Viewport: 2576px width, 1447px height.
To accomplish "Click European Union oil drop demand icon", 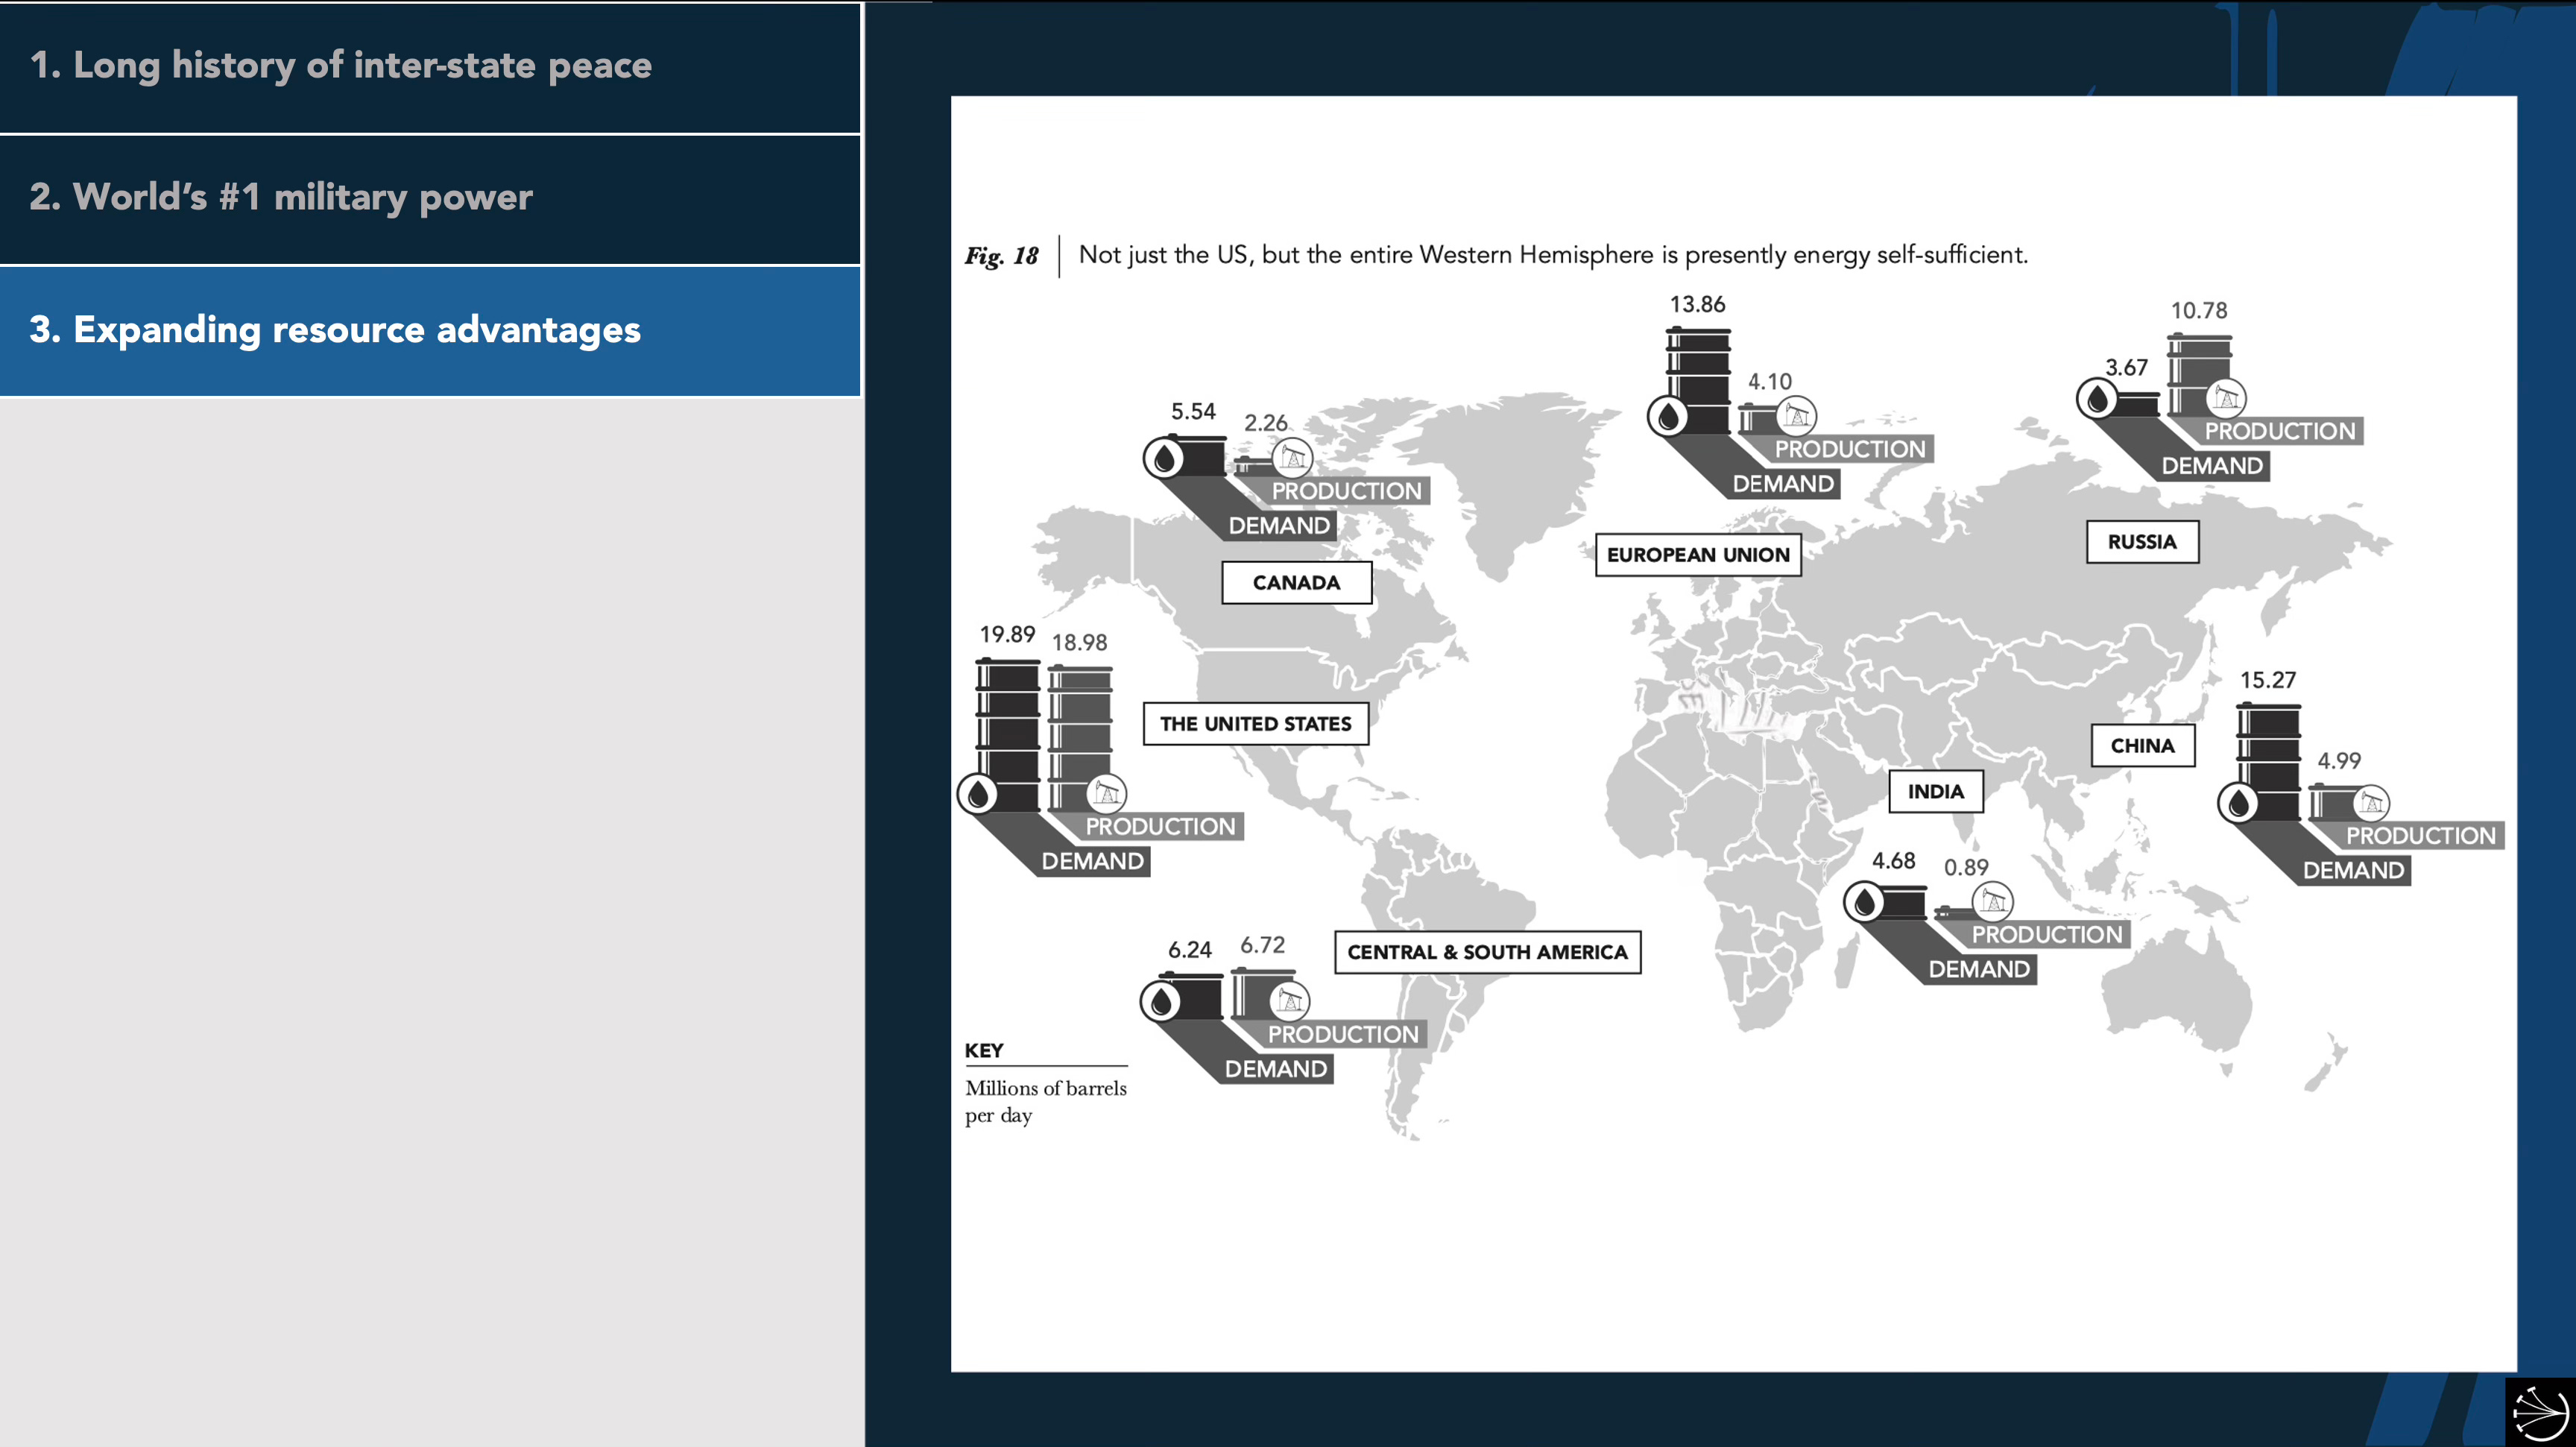I will [x=1667, y=416].
